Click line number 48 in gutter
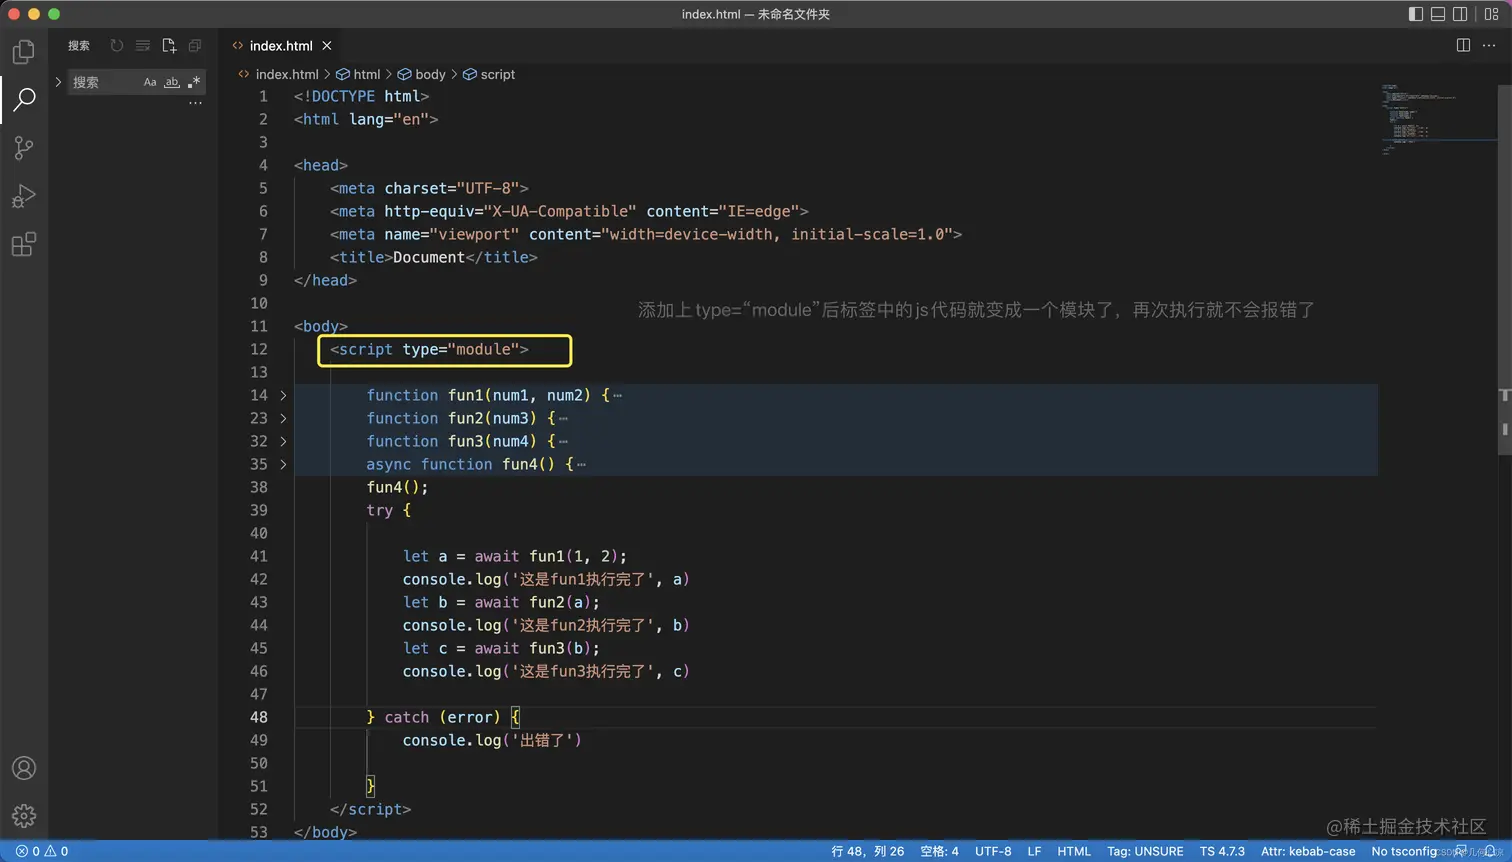The image size is (1512, 862). (259, 717)
